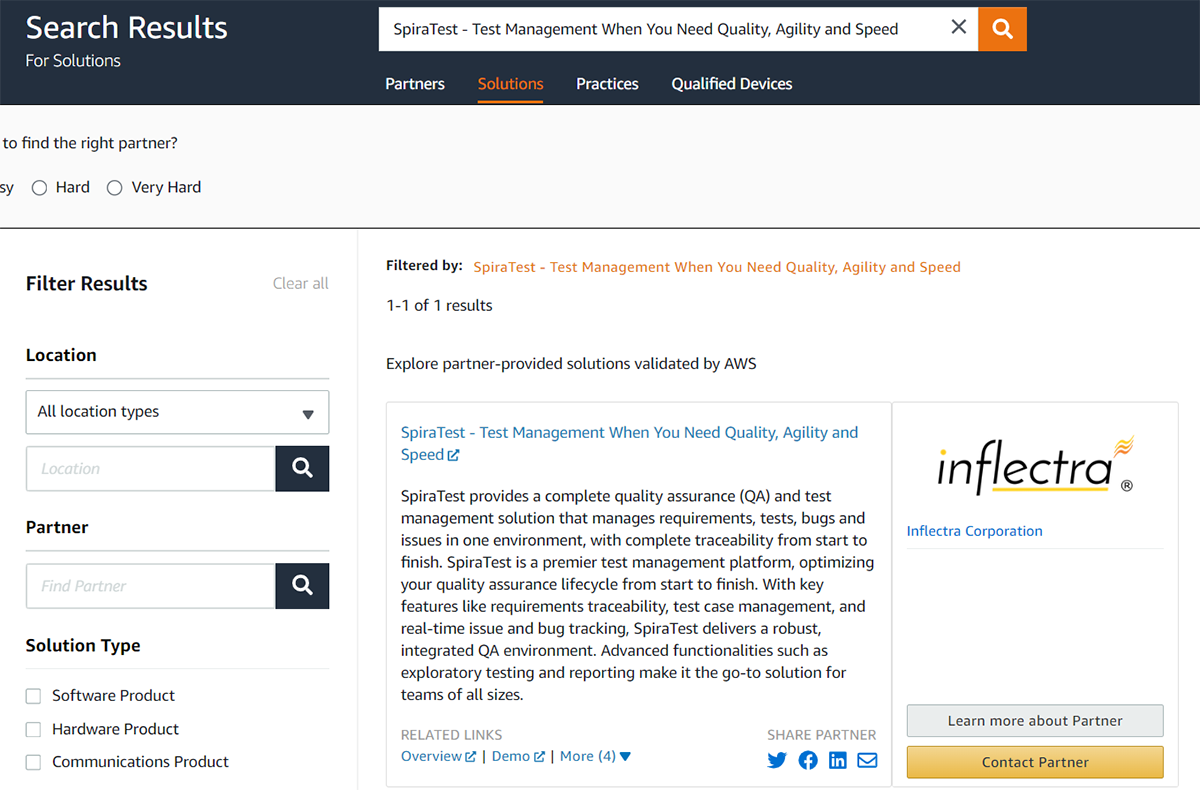The image size is (1200, 790).
Task: Check the Software Product checkbox
Action: click(x=34, y=696)
